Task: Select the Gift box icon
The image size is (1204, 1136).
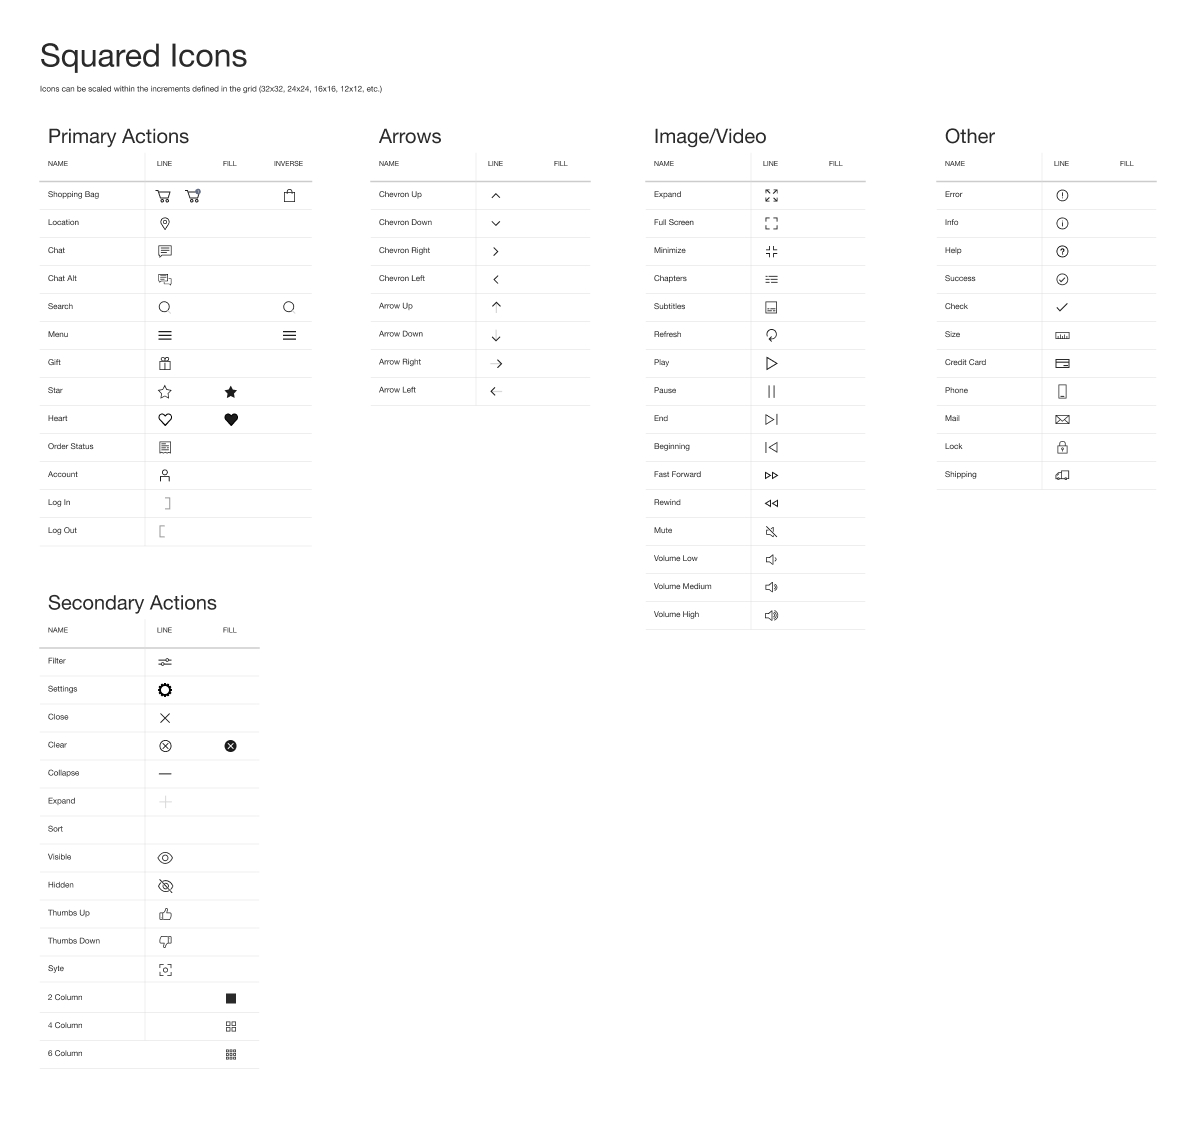Action: 165,364
